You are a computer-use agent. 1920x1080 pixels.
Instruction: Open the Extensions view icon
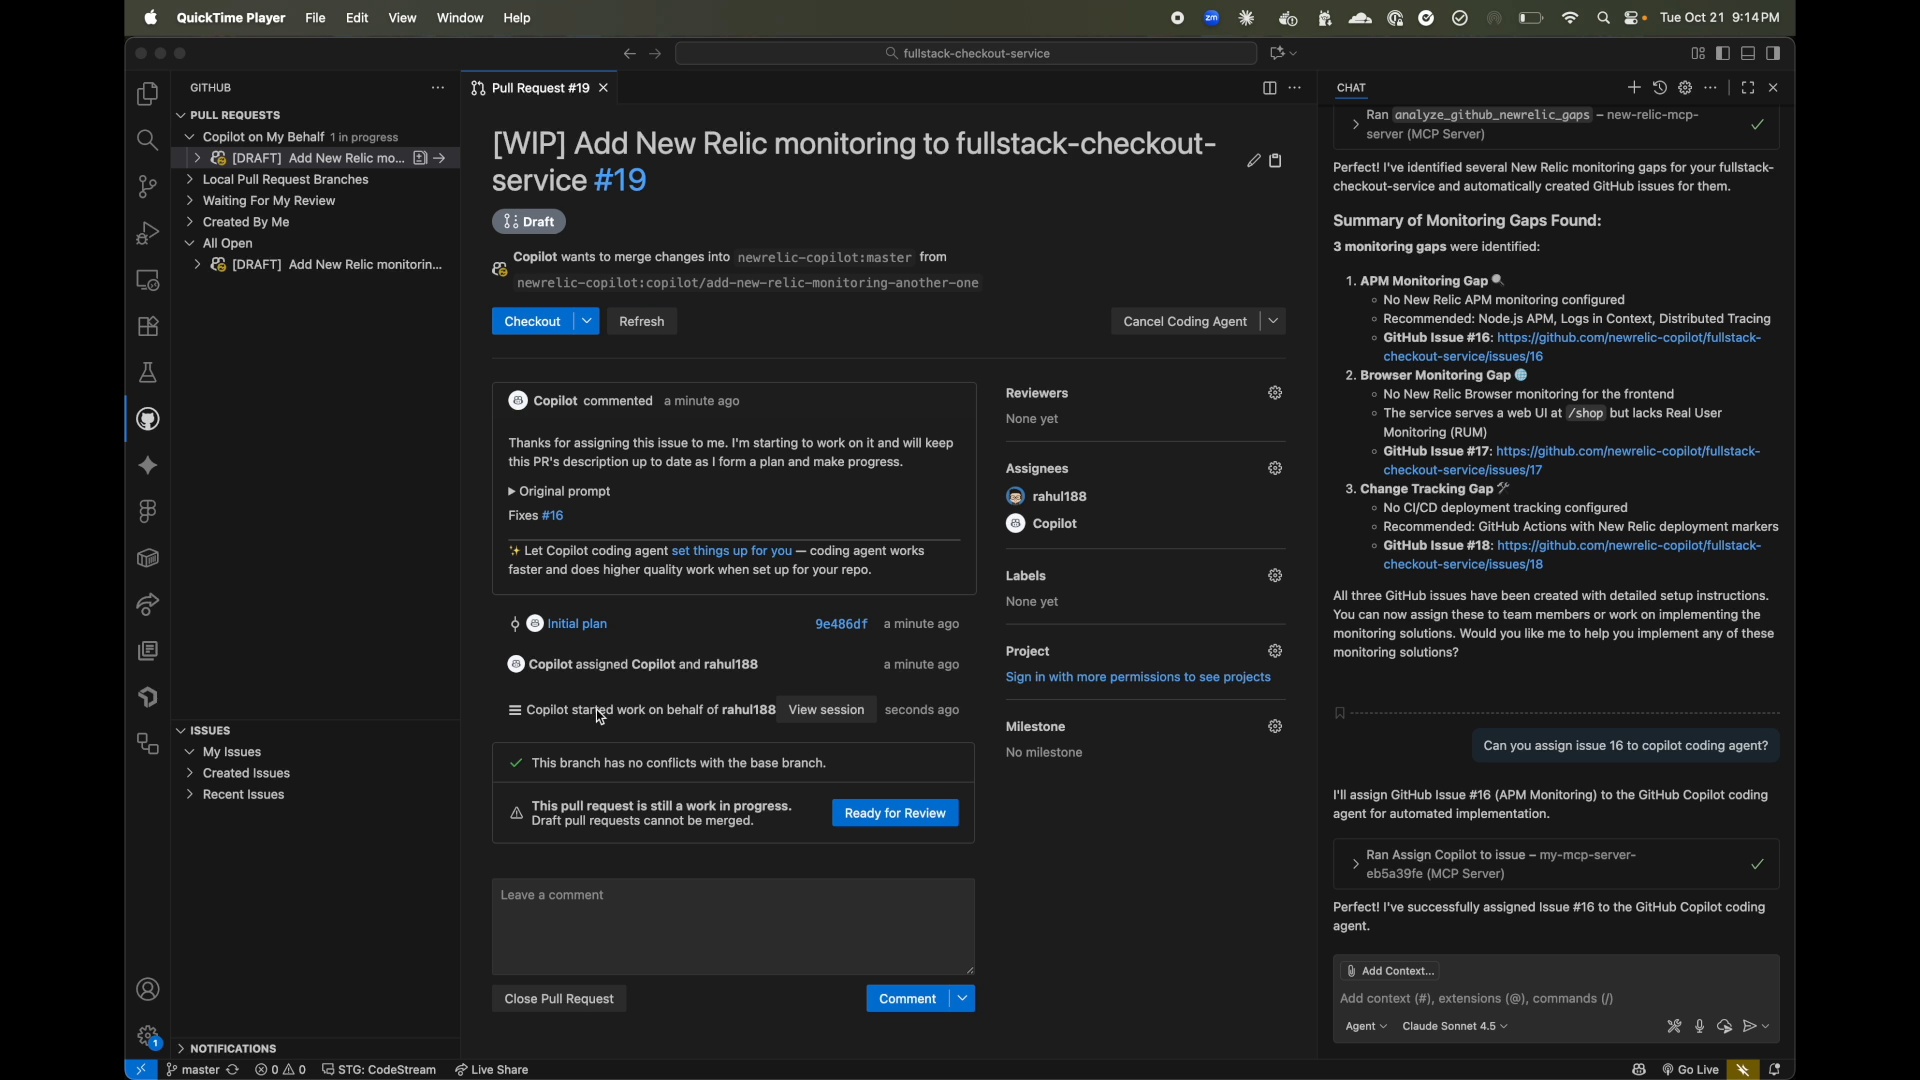tap(148, 327)
